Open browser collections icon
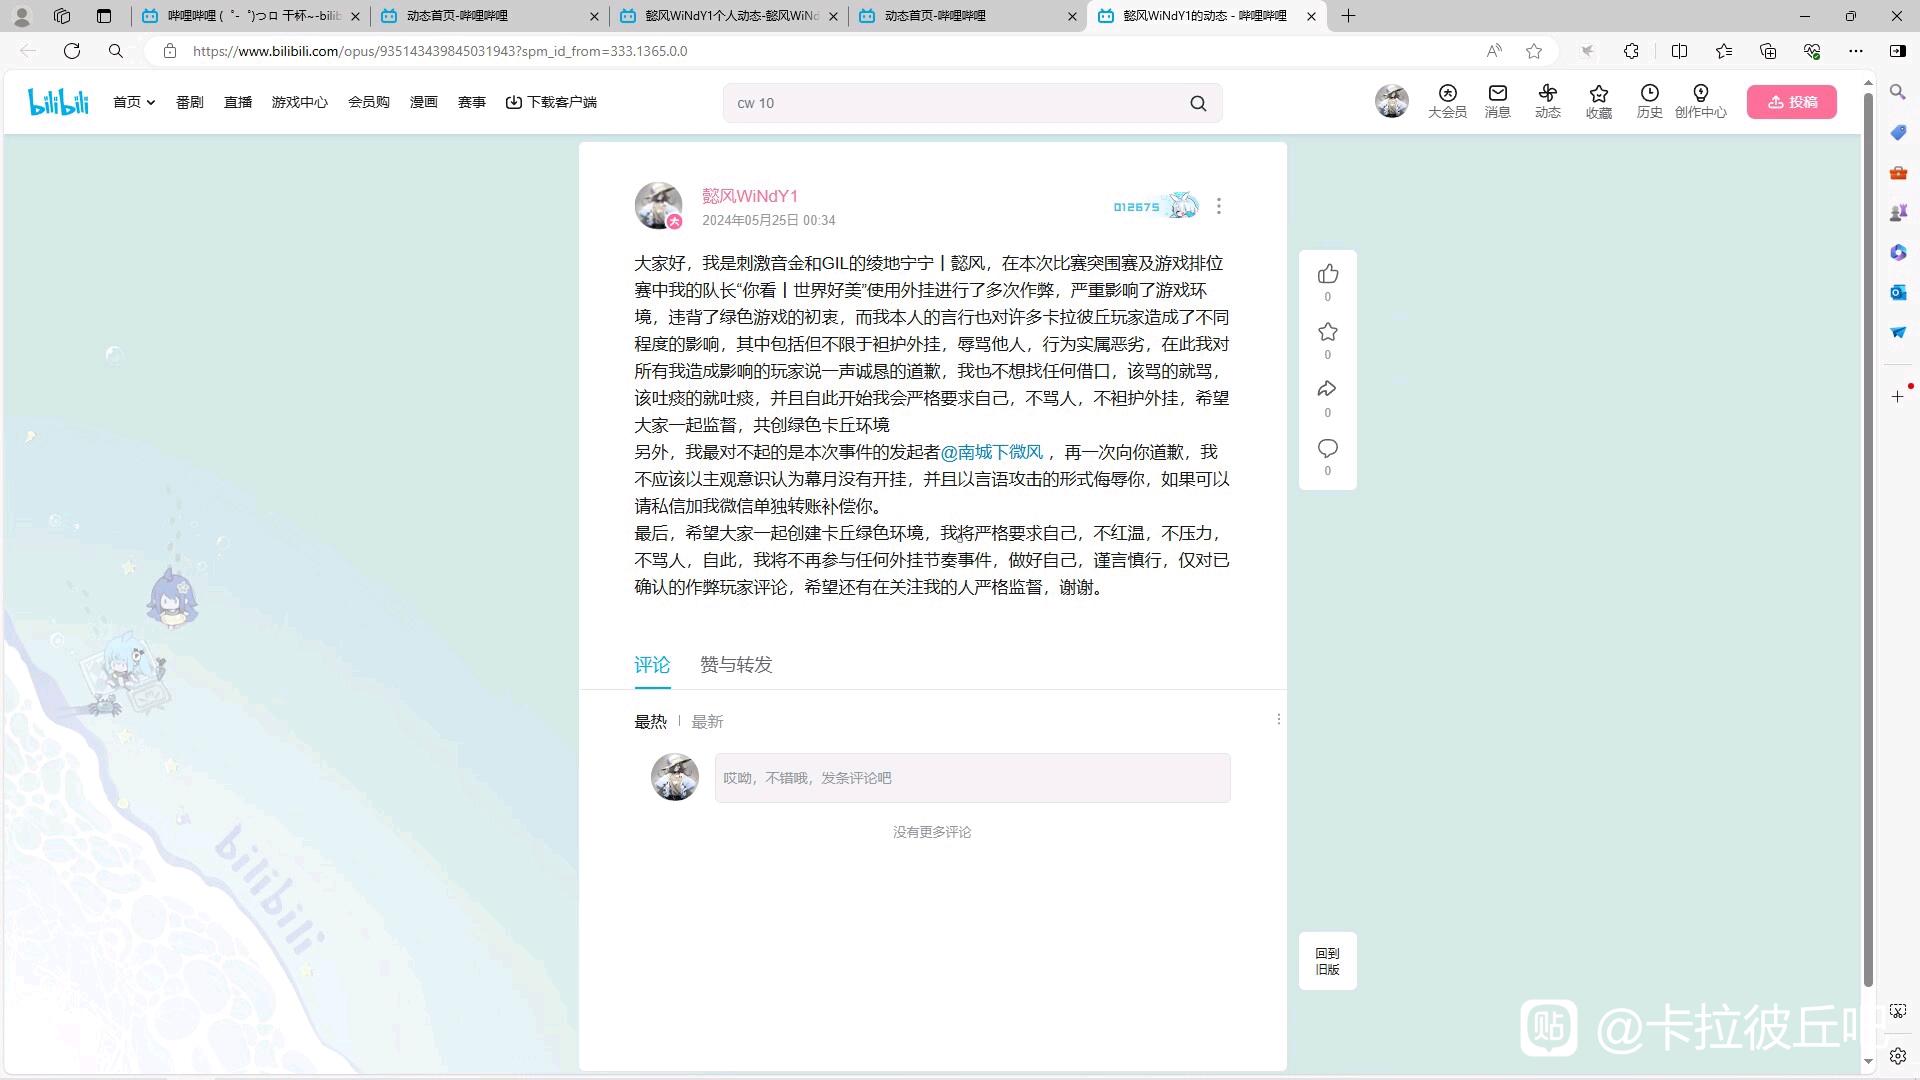The image size is (1920, 1080). 1768,51
